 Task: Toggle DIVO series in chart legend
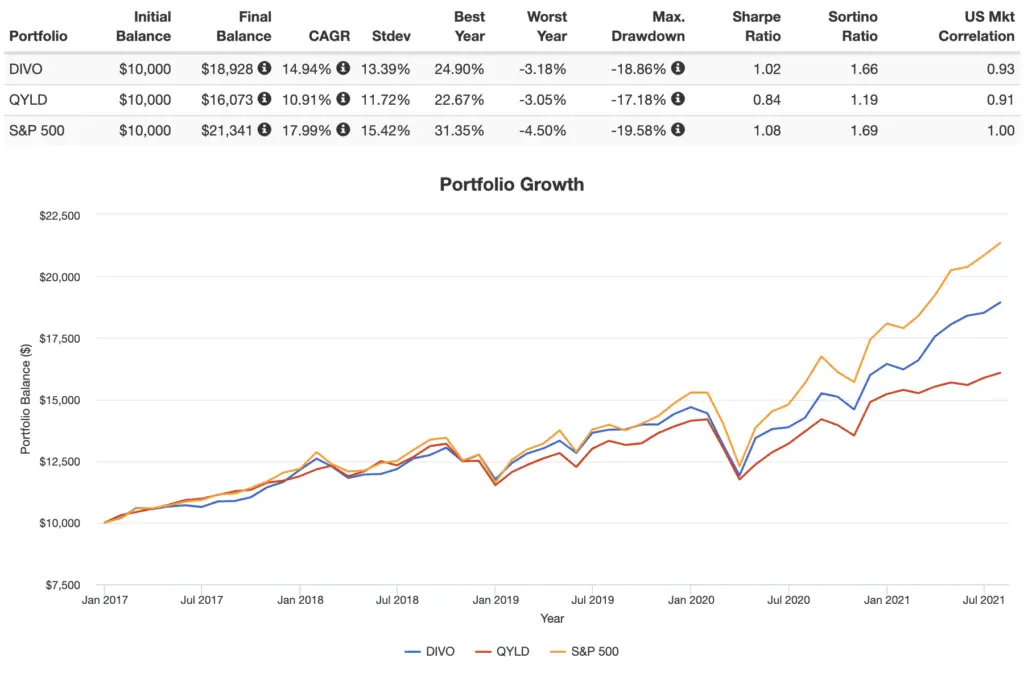(x=429, y=651)
